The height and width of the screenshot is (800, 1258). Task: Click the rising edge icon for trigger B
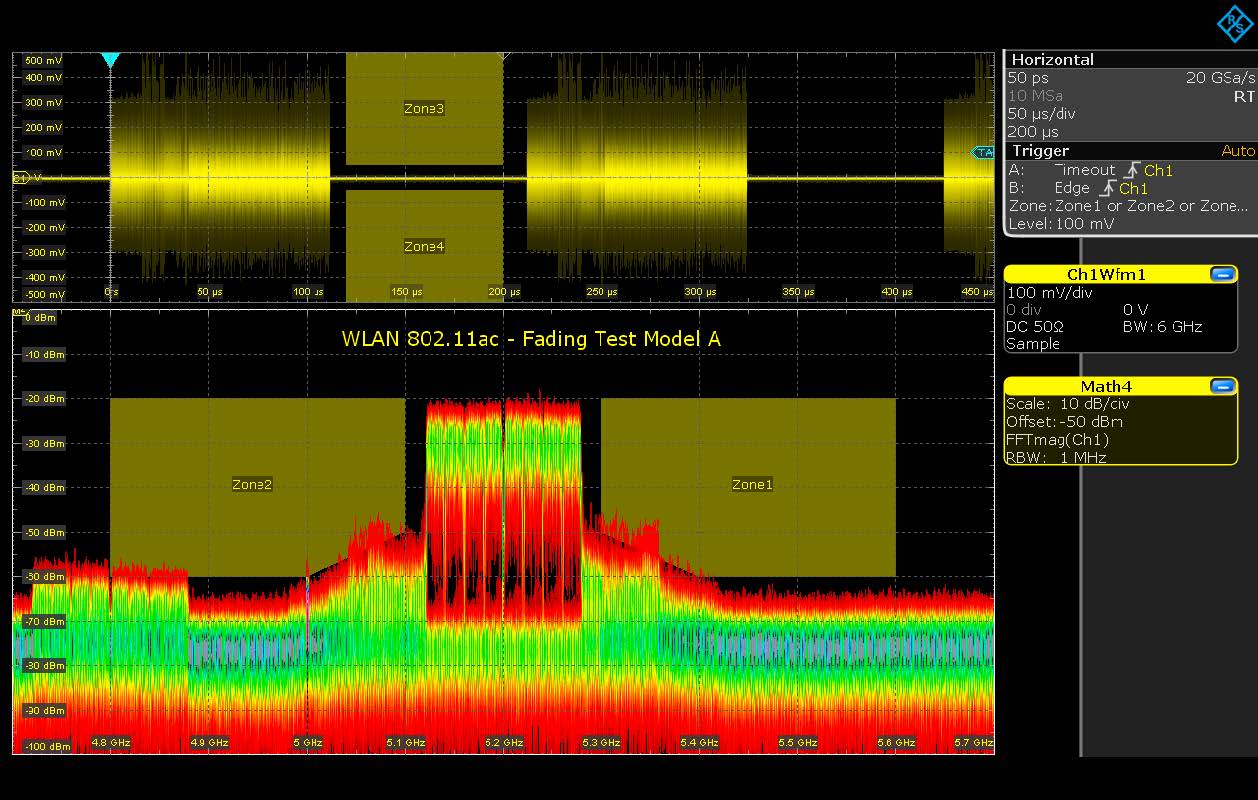pos(1107,189)
